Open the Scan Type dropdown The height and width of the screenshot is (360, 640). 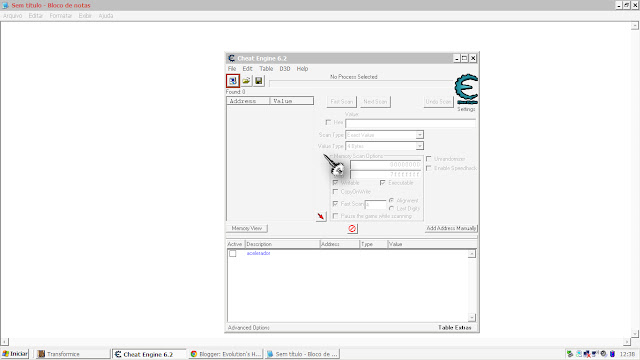coord(384,135)
